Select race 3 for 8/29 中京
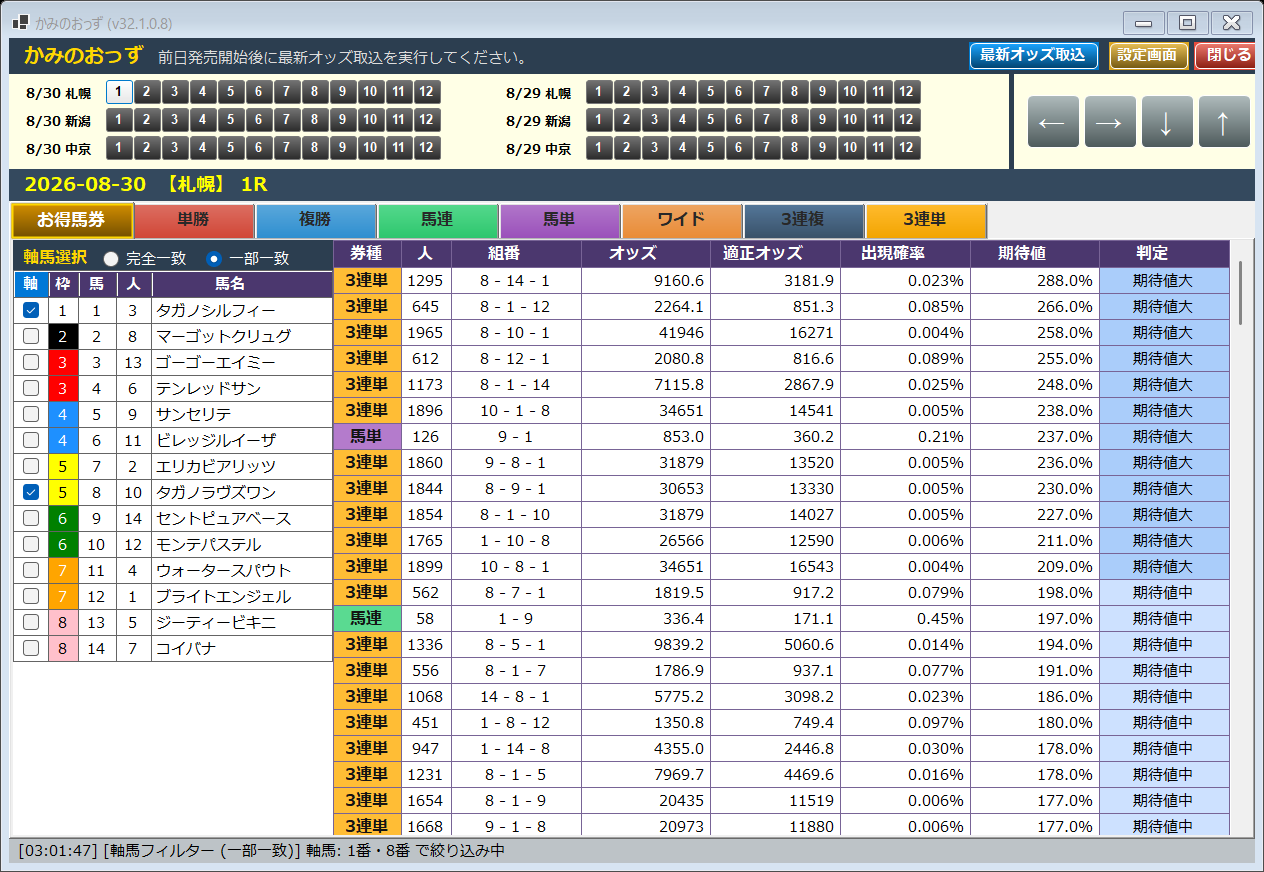1264x872 pixels. (654, 149)
